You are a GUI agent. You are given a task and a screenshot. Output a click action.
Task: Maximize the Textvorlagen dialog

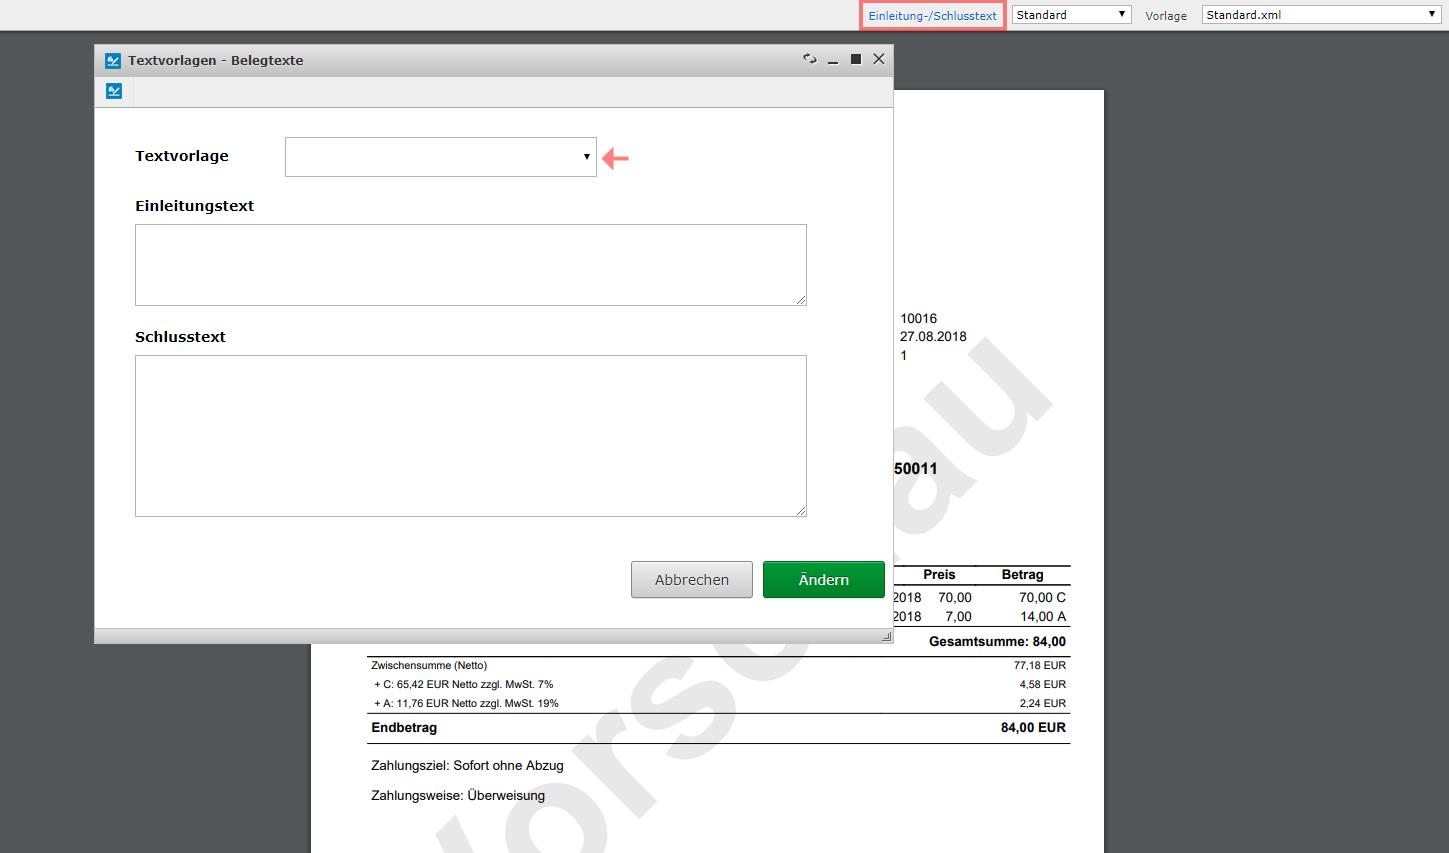(x=856, y=59)
